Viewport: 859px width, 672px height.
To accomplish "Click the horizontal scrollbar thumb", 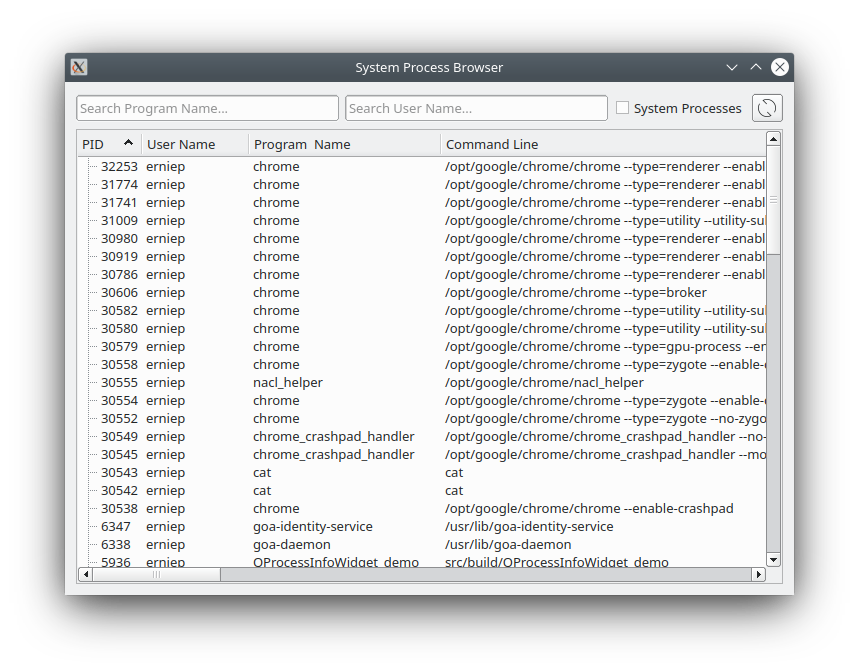I will pos(157,574).
